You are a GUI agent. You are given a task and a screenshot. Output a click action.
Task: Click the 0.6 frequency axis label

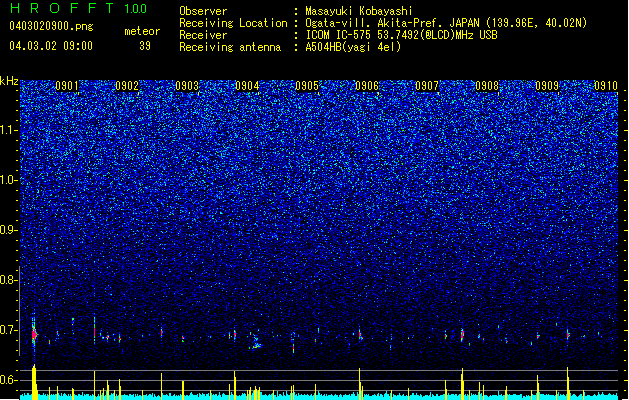point(8,380)
